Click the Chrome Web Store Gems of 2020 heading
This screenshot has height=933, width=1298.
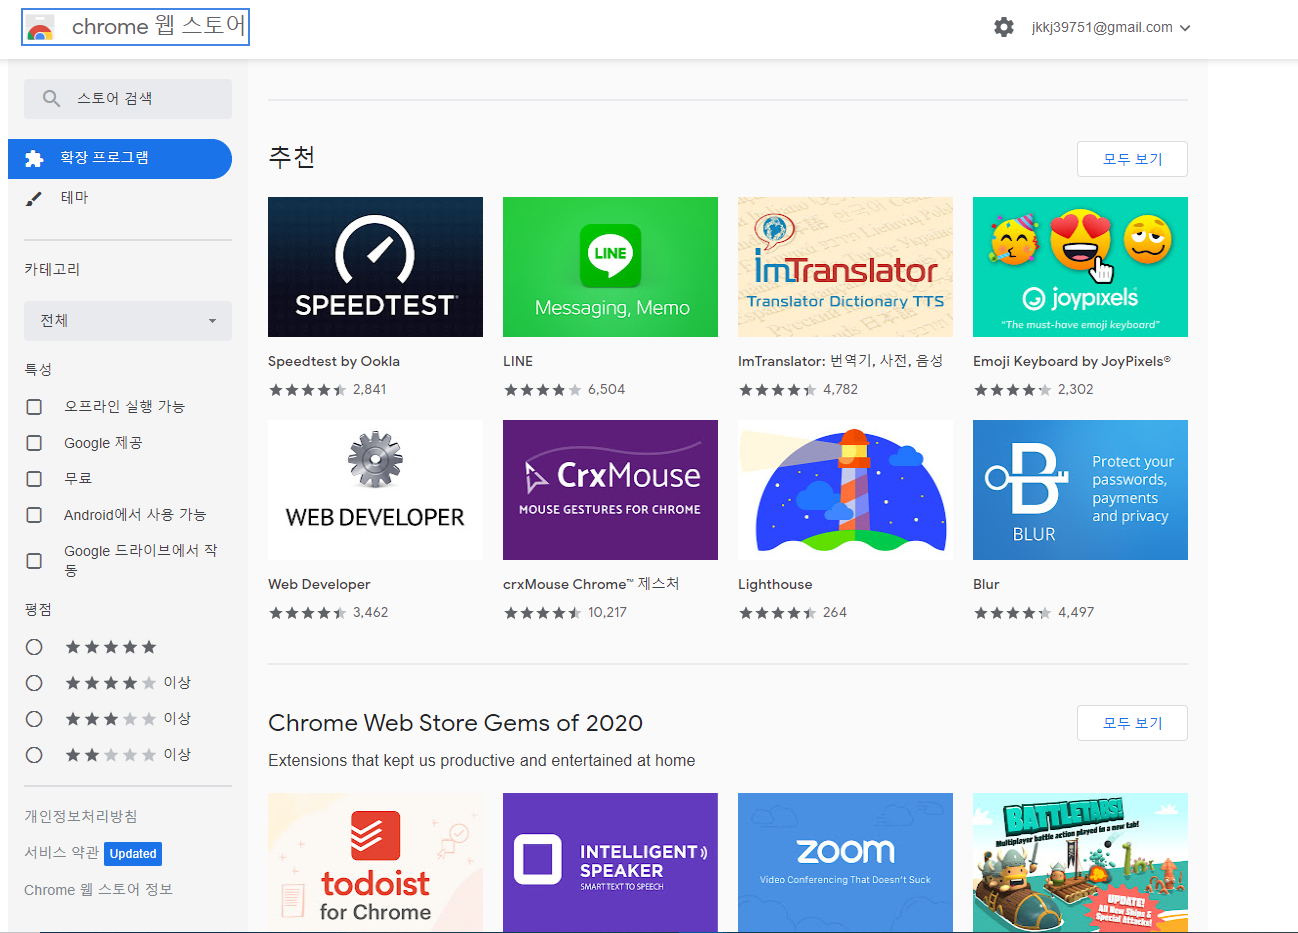click(x=455, y=723)
